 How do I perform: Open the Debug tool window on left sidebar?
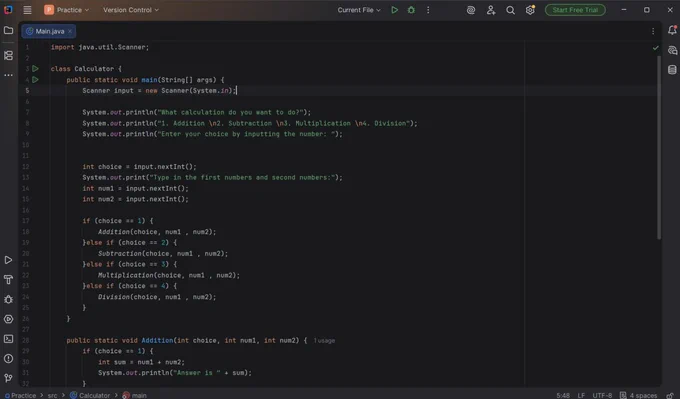pos(8,299)
